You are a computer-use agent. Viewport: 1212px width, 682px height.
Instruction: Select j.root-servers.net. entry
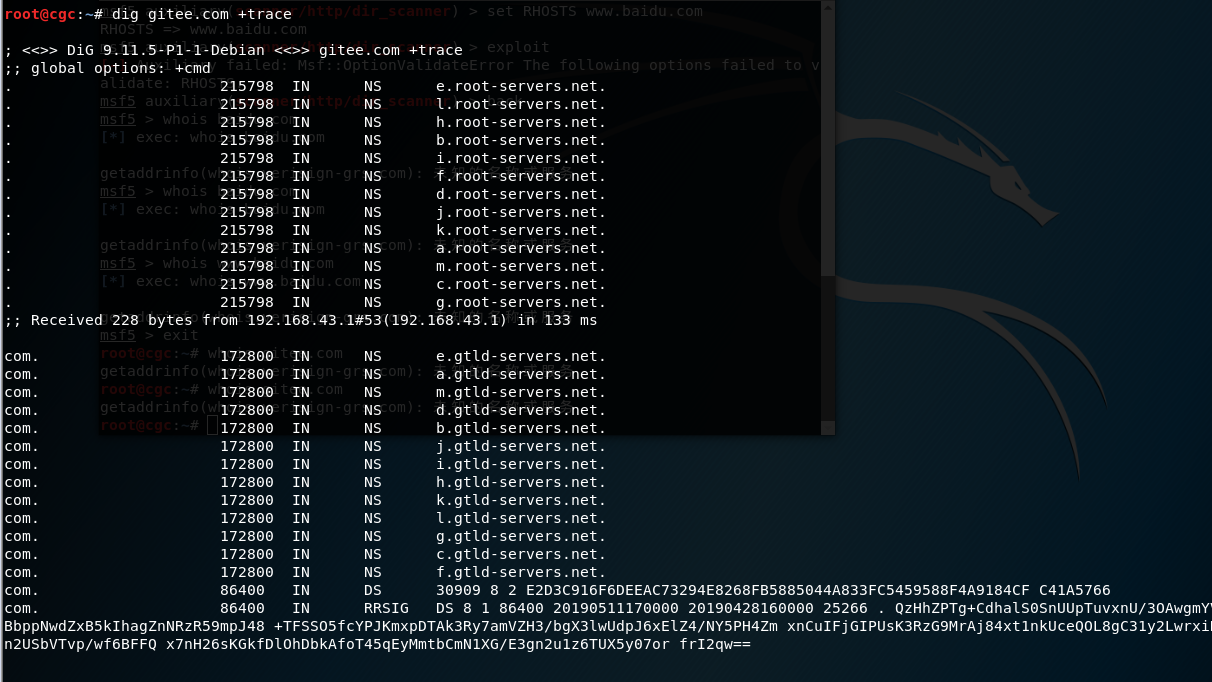tap(521, 212)
